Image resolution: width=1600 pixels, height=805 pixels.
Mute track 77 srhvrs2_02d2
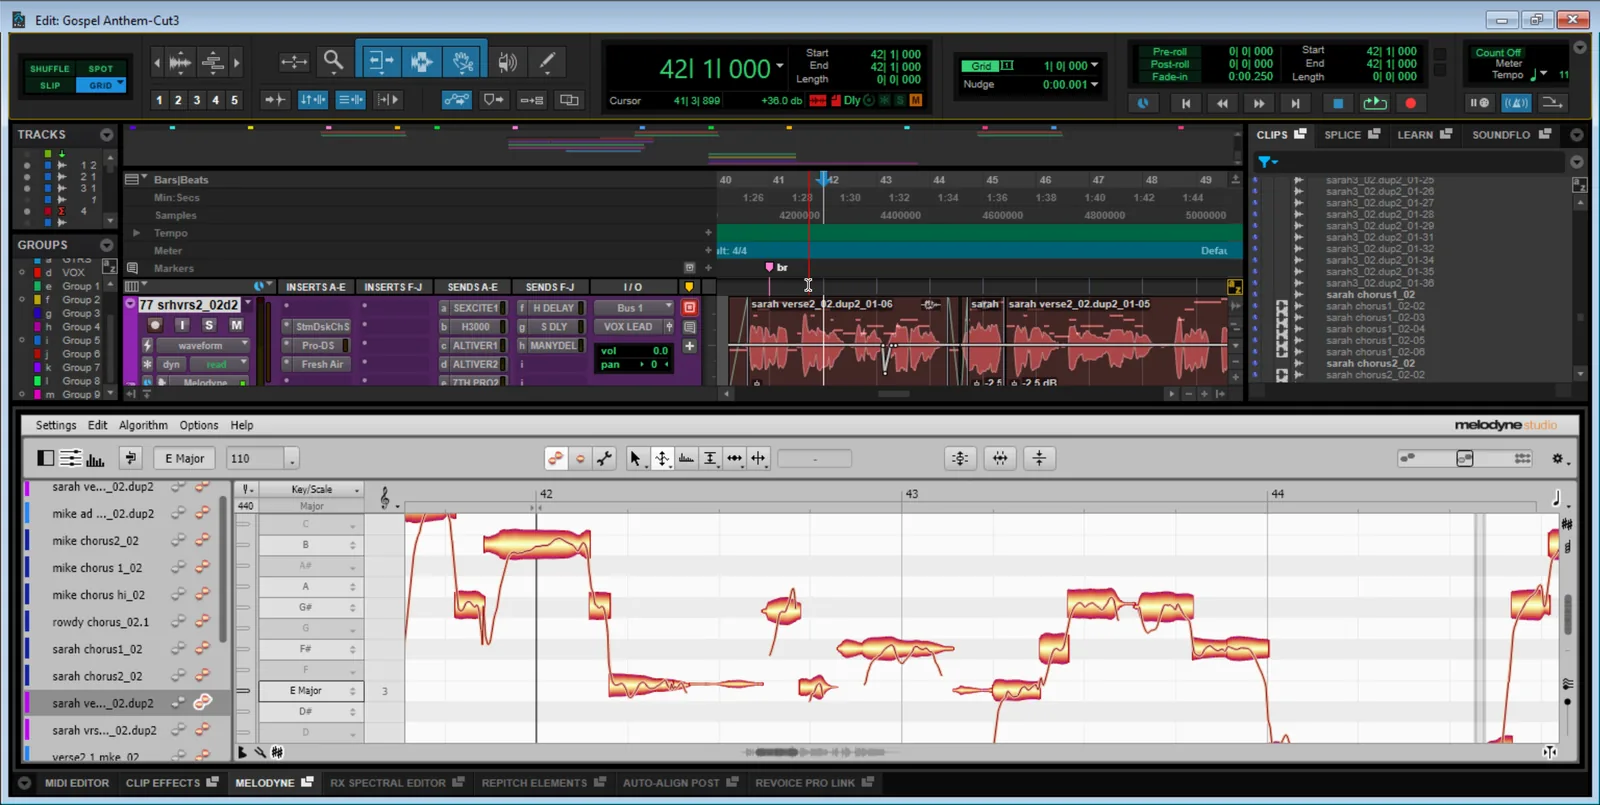236,325
